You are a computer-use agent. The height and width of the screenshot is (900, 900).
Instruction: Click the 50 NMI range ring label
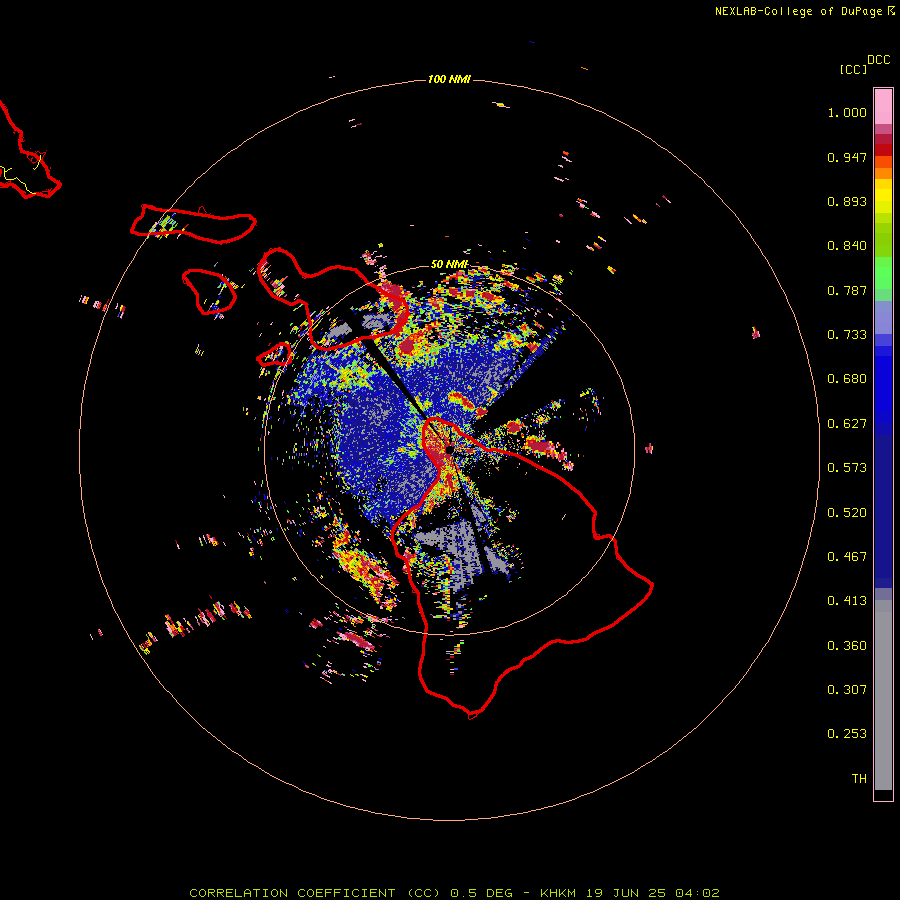449,264
